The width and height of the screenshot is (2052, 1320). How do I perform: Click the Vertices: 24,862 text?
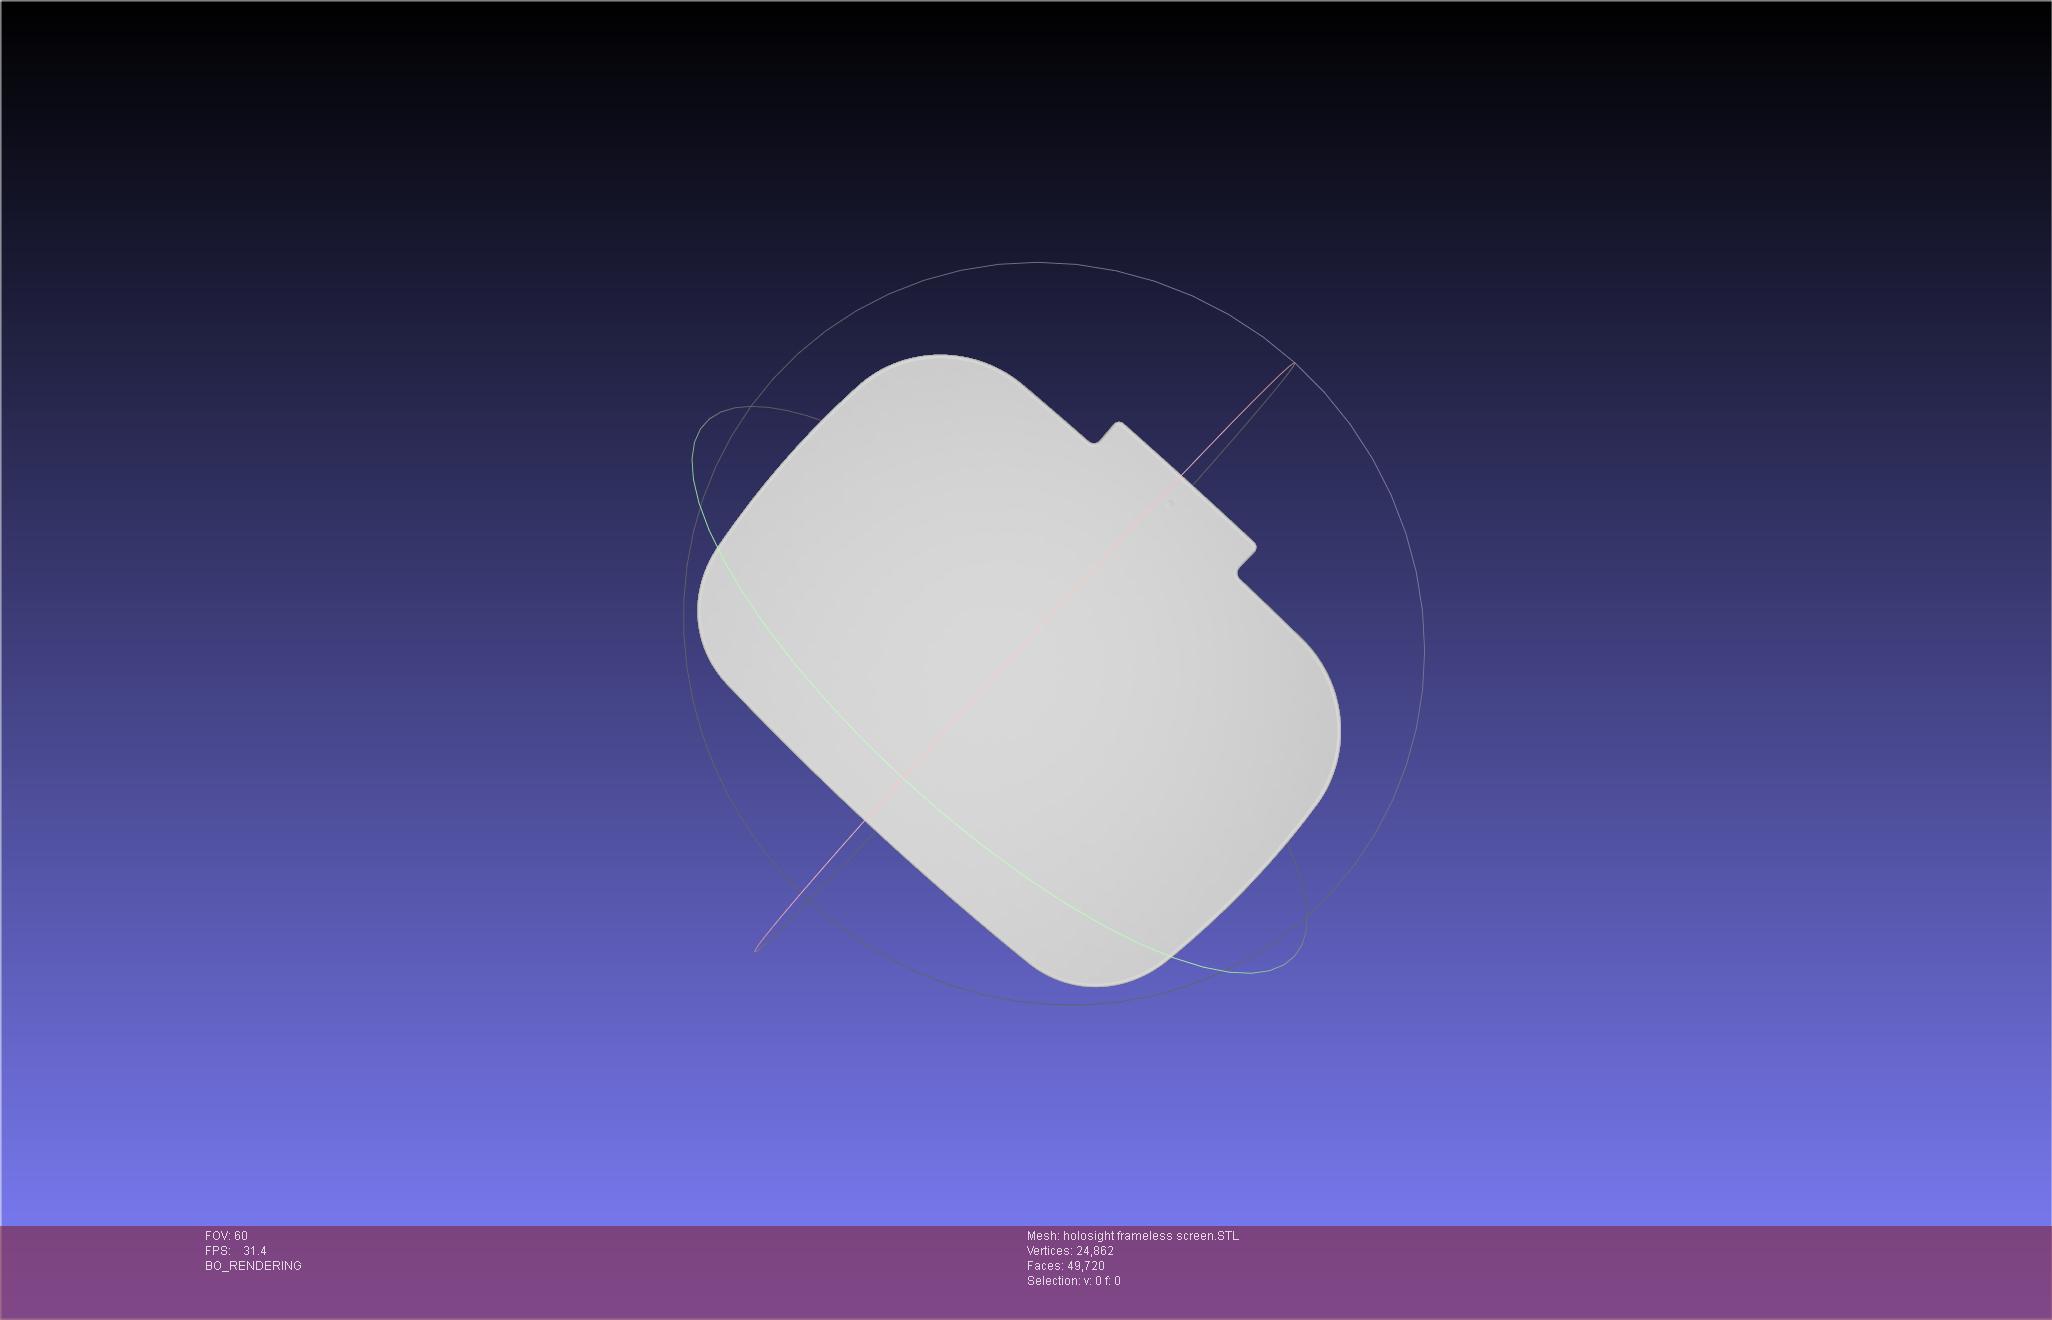(x=1070, y=1251)
